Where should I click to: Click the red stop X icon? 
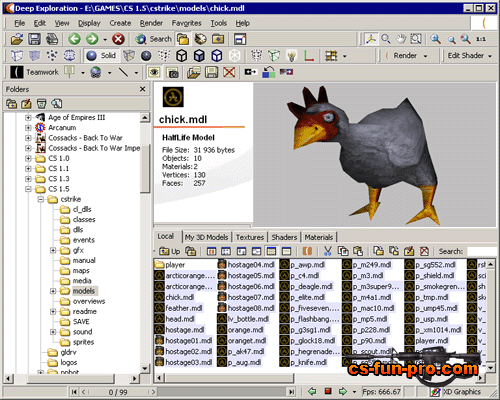[x=118, y=39]
